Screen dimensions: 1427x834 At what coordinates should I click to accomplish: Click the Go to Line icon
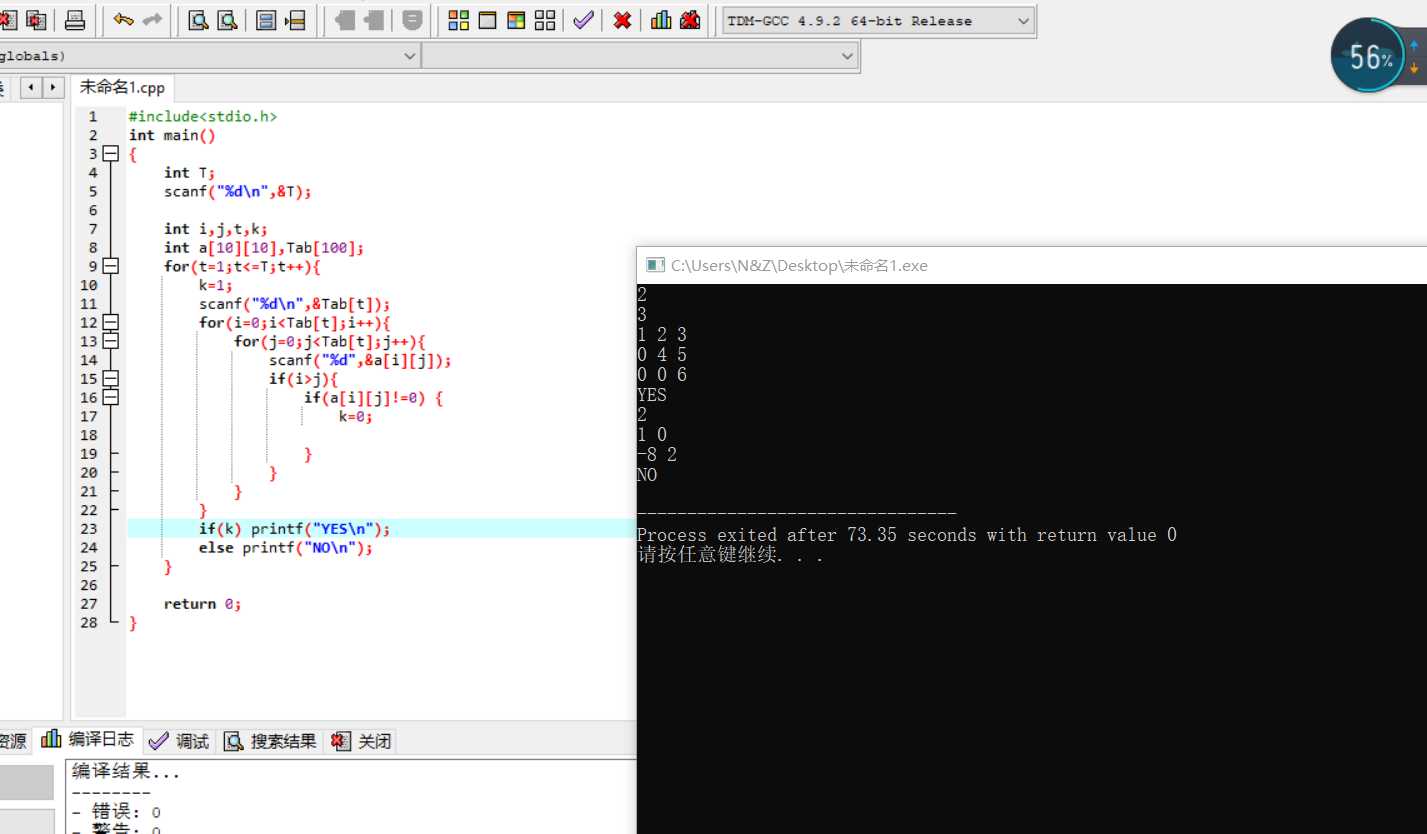click(295, 20)
